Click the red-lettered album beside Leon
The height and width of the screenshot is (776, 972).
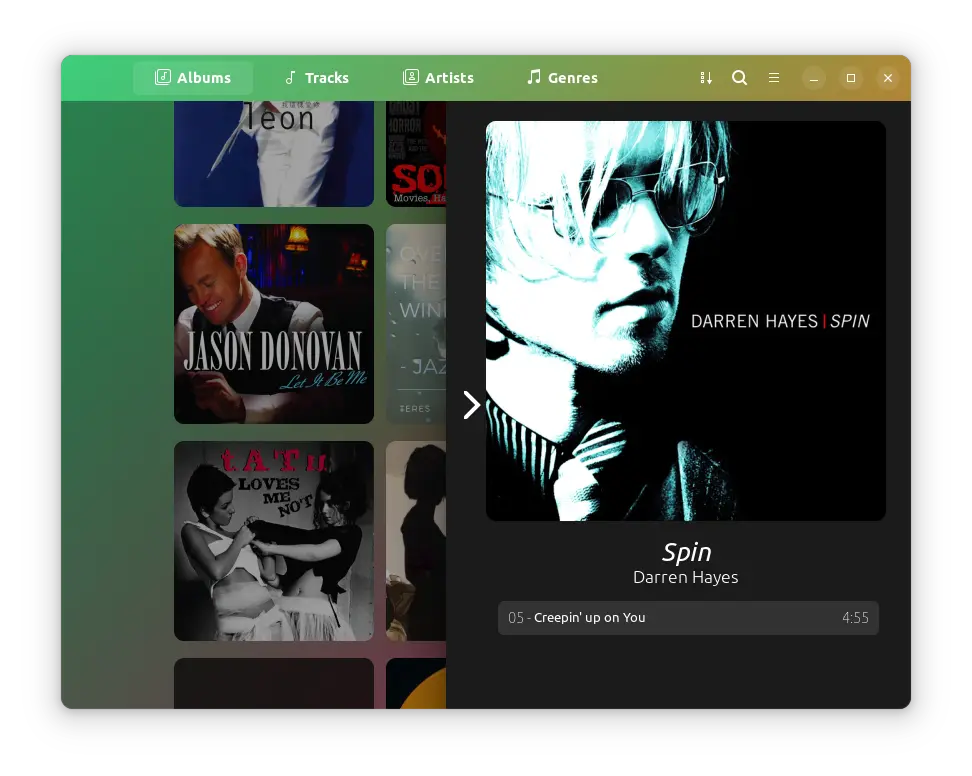coord(416,153)
